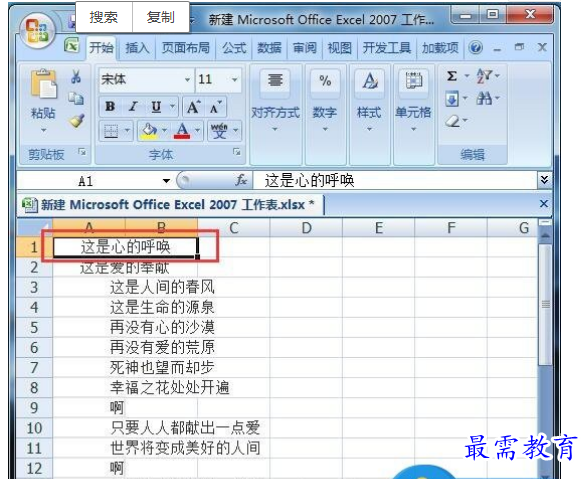Increase font size with large A

[194, 107]
